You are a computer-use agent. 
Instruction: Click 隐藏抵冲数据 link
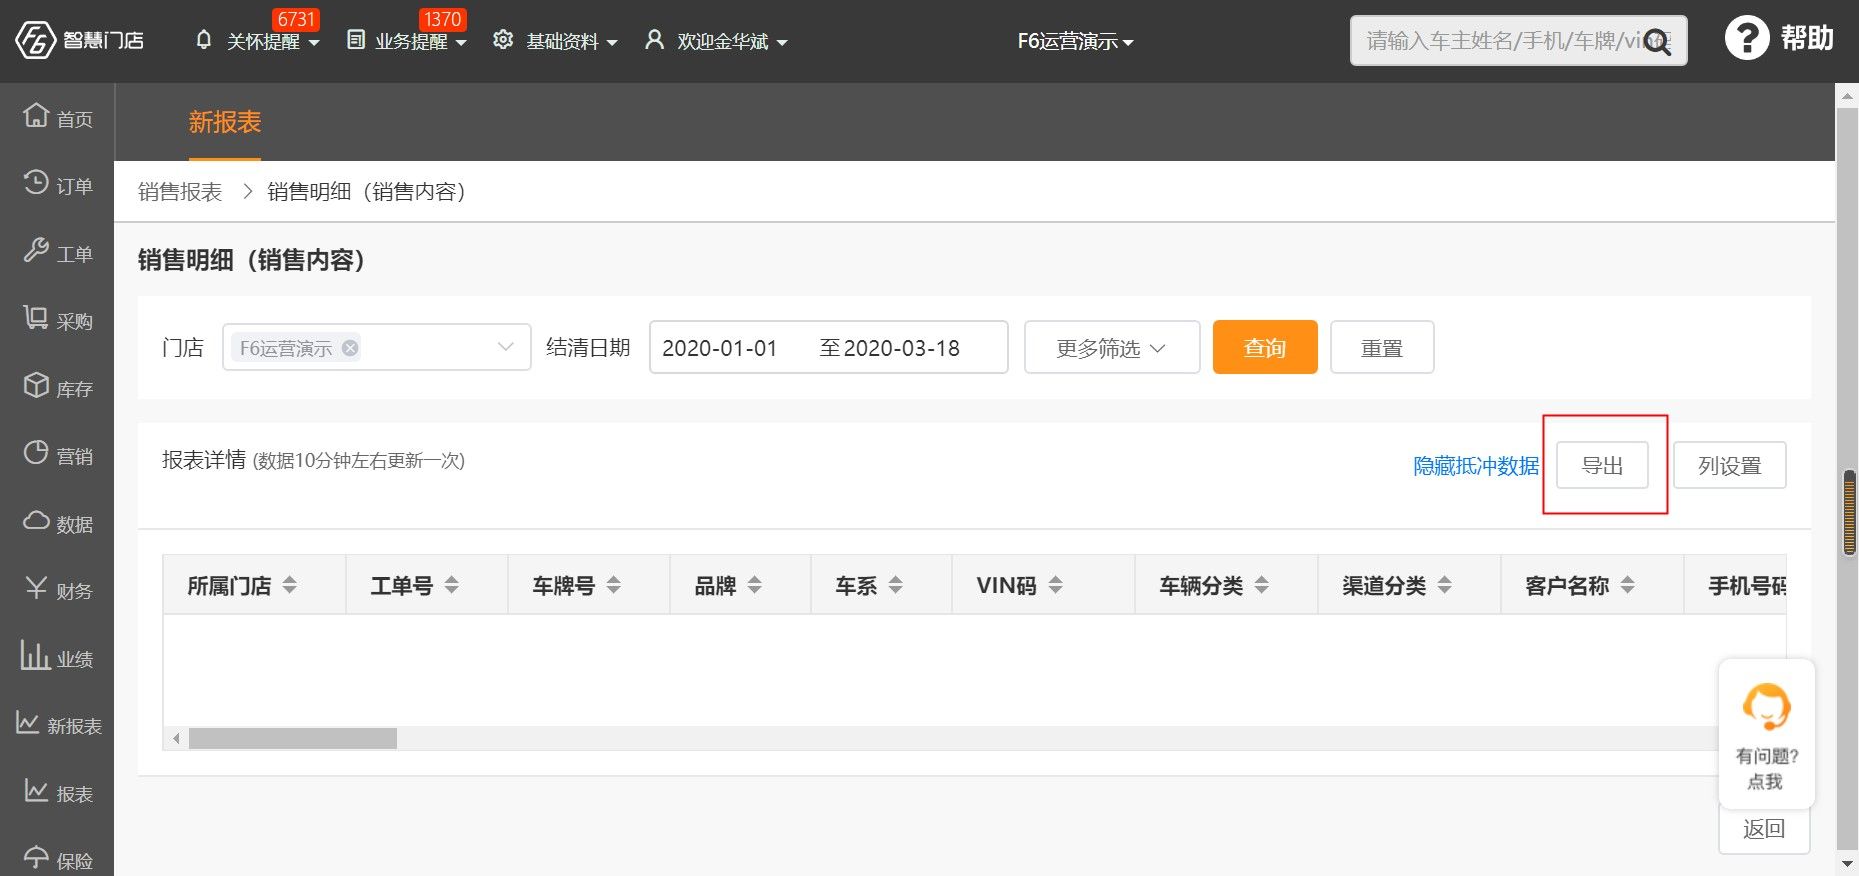[x=1476, y=466]
